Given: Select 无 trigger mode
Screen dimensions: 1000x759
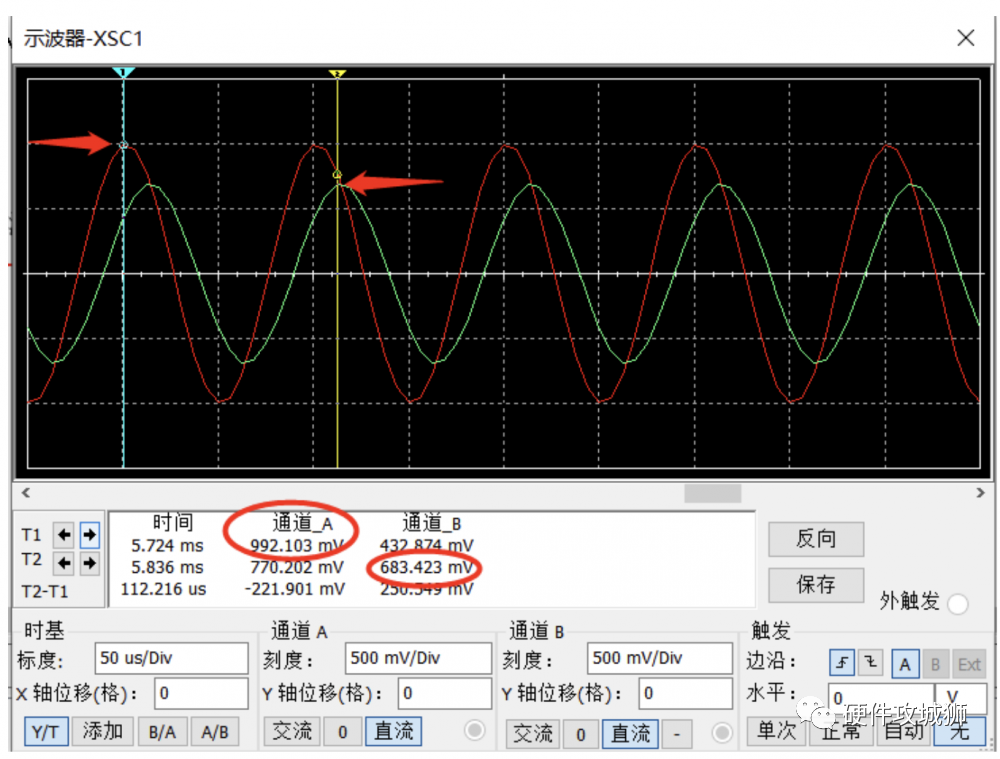Looking at the screenshot, I should (x=960, y=731).
